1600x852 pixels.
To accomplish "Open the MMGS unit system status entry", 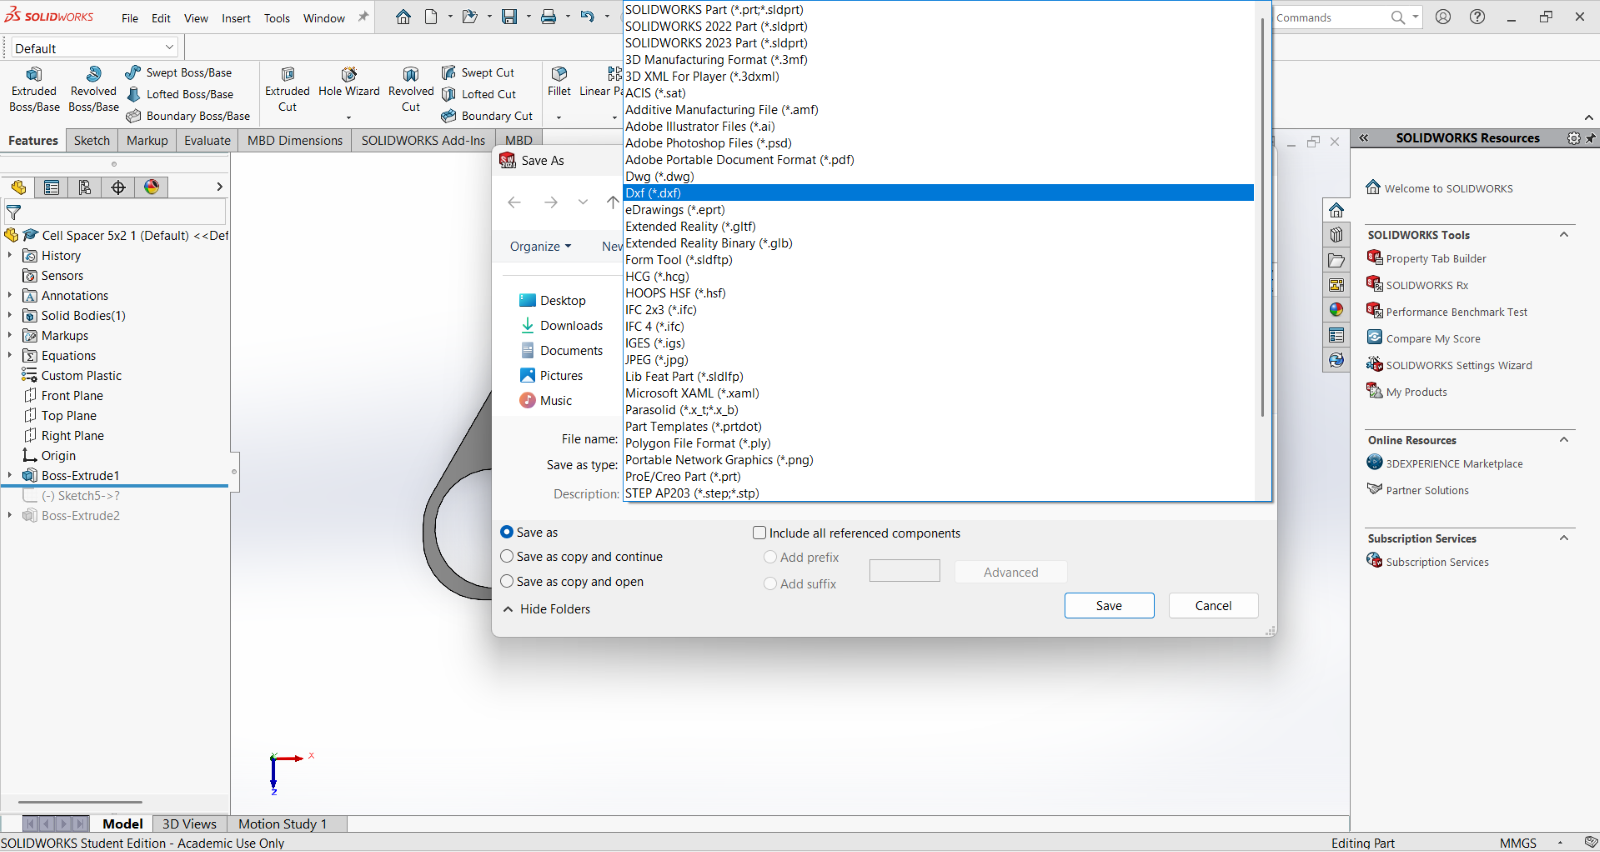I will pyautogui.click(x=1517, y=843).
